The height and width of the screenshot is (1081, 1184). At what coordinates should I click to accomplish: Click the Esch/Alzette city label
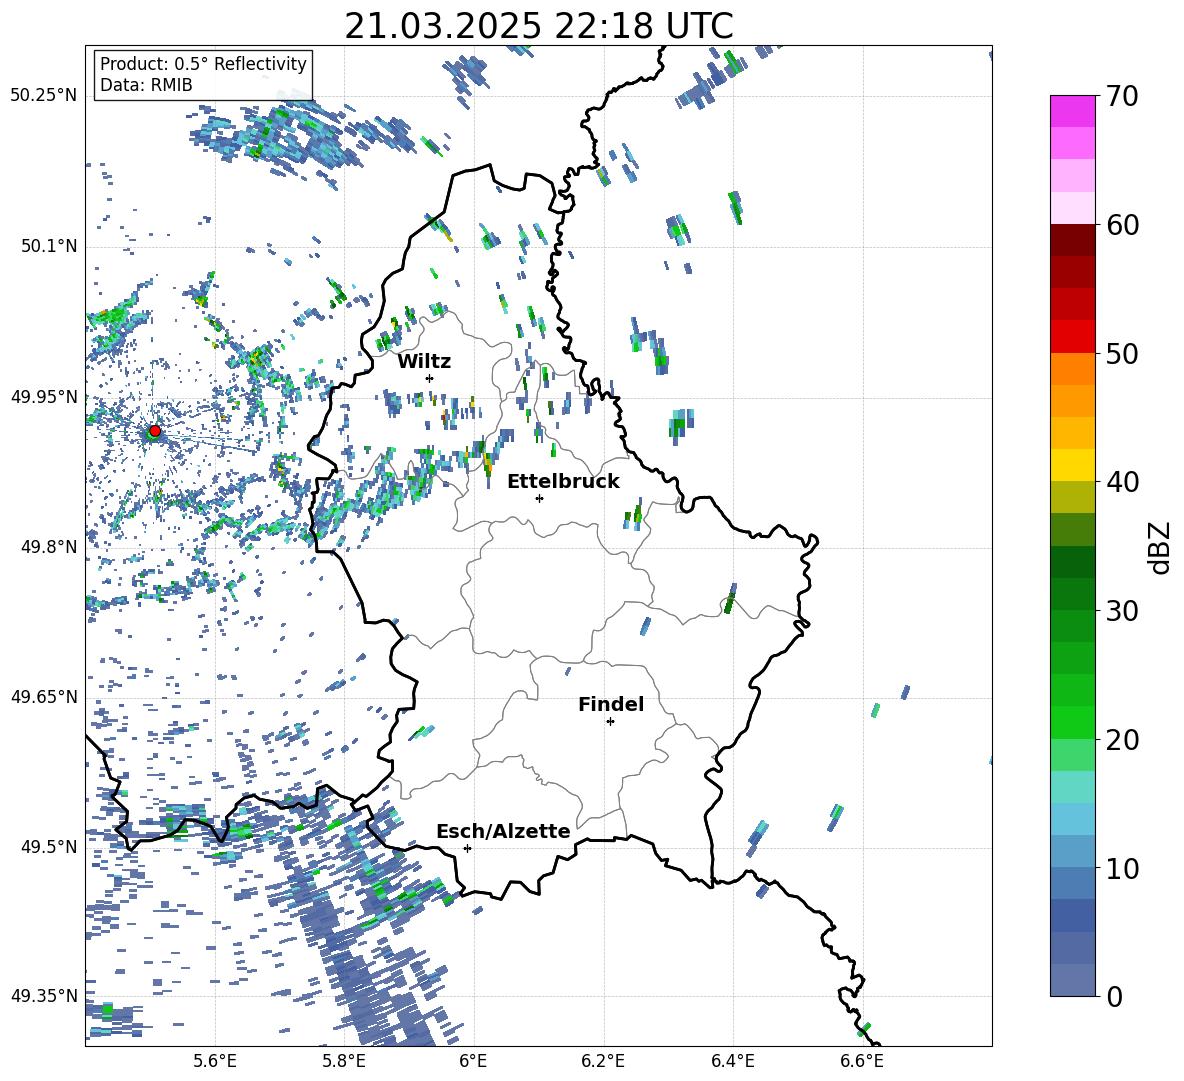click(x=503, y=831)
